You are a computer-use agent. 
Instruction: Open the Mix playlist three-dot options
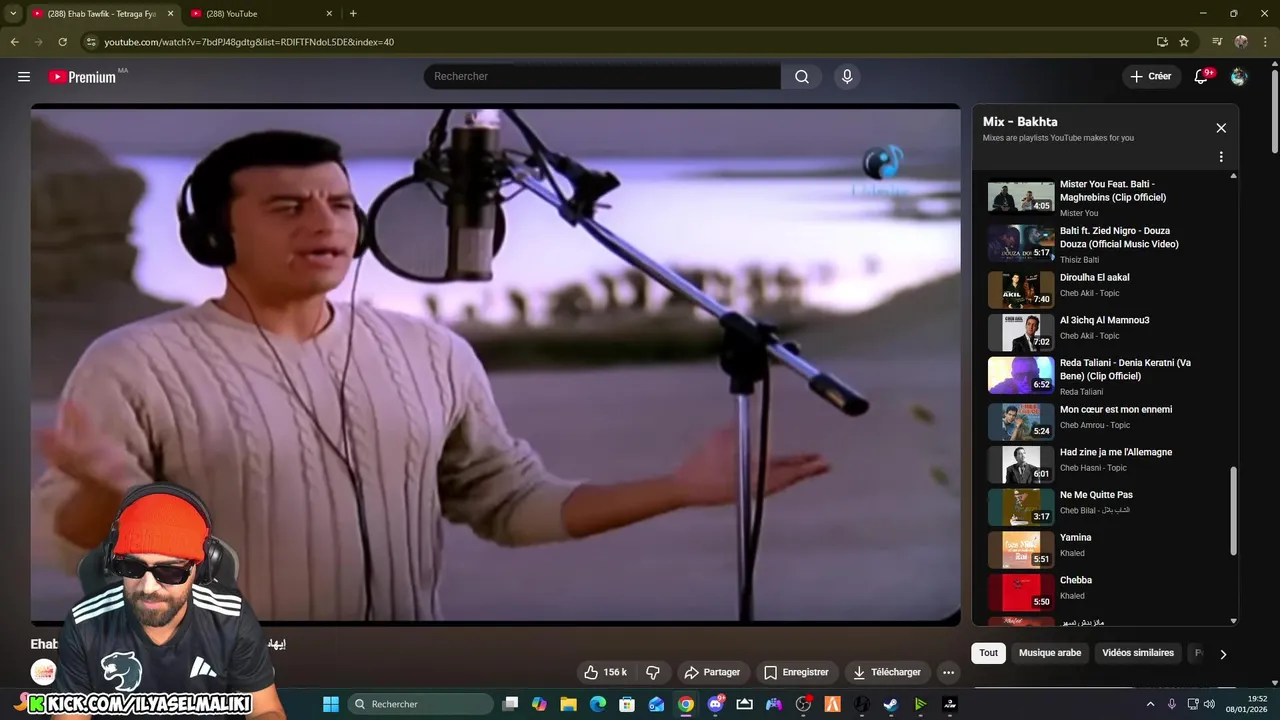click(1221, 157)
